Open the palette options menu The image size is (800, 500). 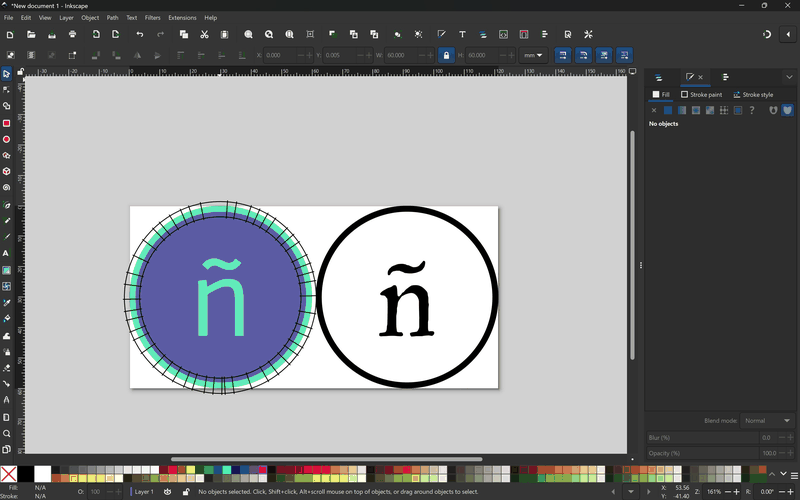(x=794, y=476)
